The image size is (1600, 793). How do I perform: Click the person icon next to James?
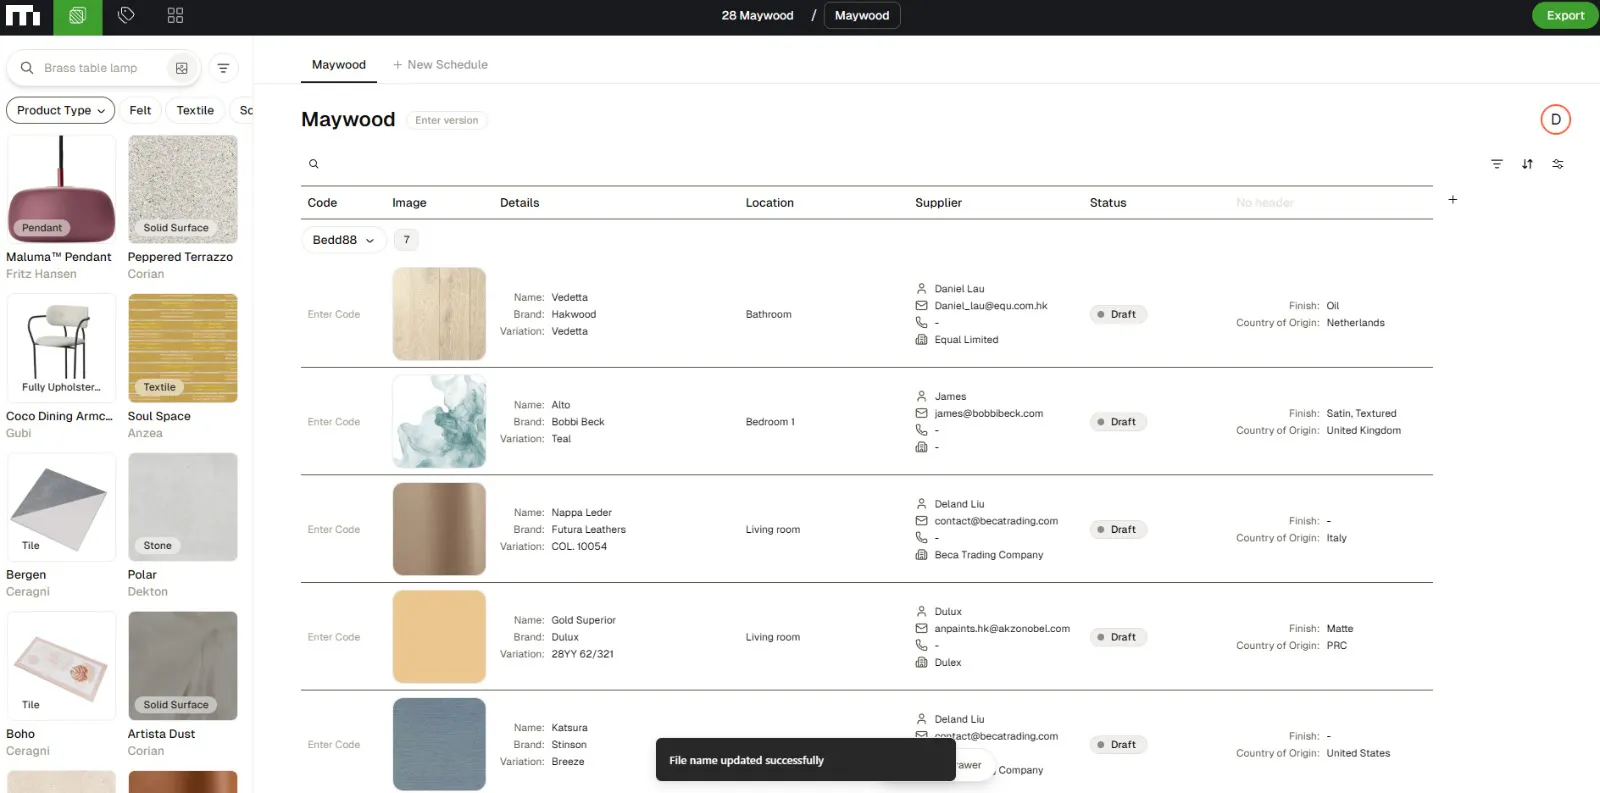pyautogui.click(x=921, y=396)
